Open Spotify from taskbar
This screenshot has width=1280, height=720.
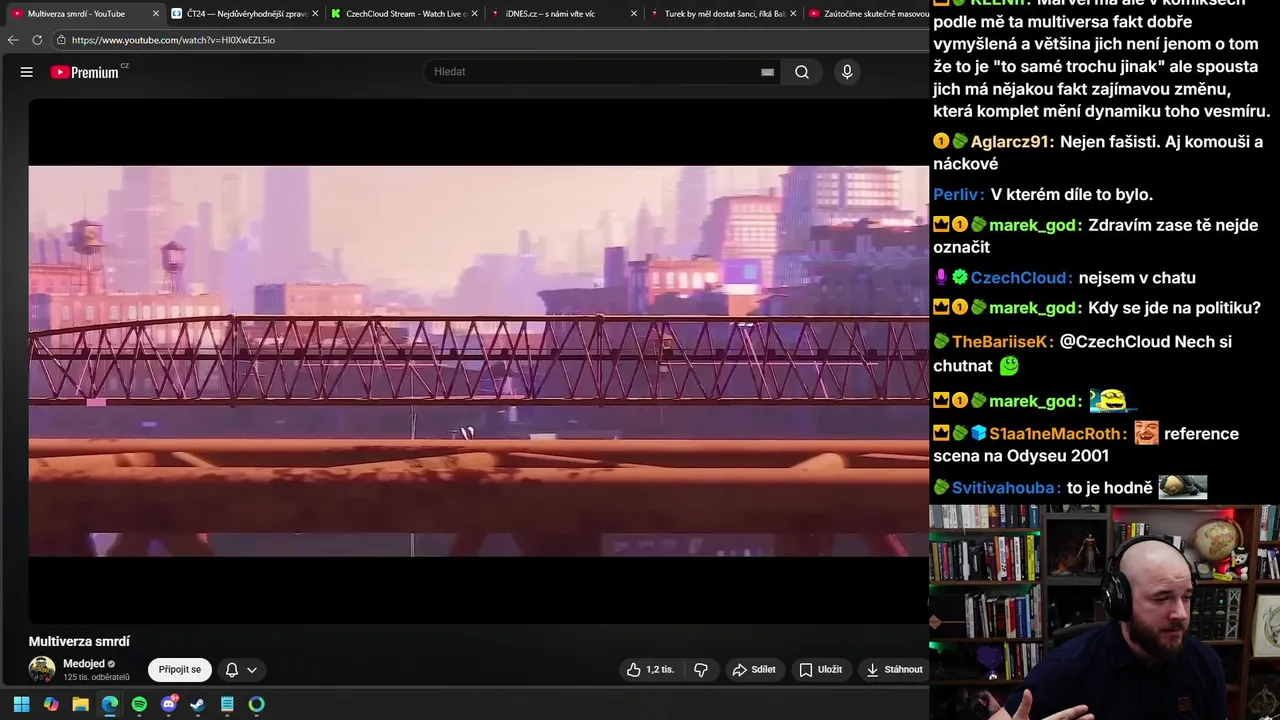pyautogui.click(x=139, y=704)
